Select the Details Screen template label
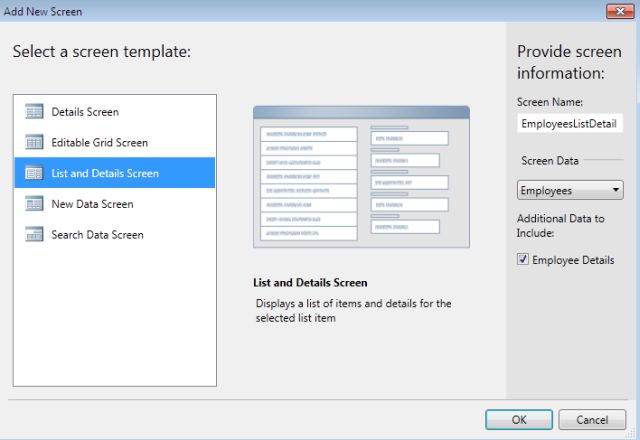This screenshot has width=640, height=440. 85,112
